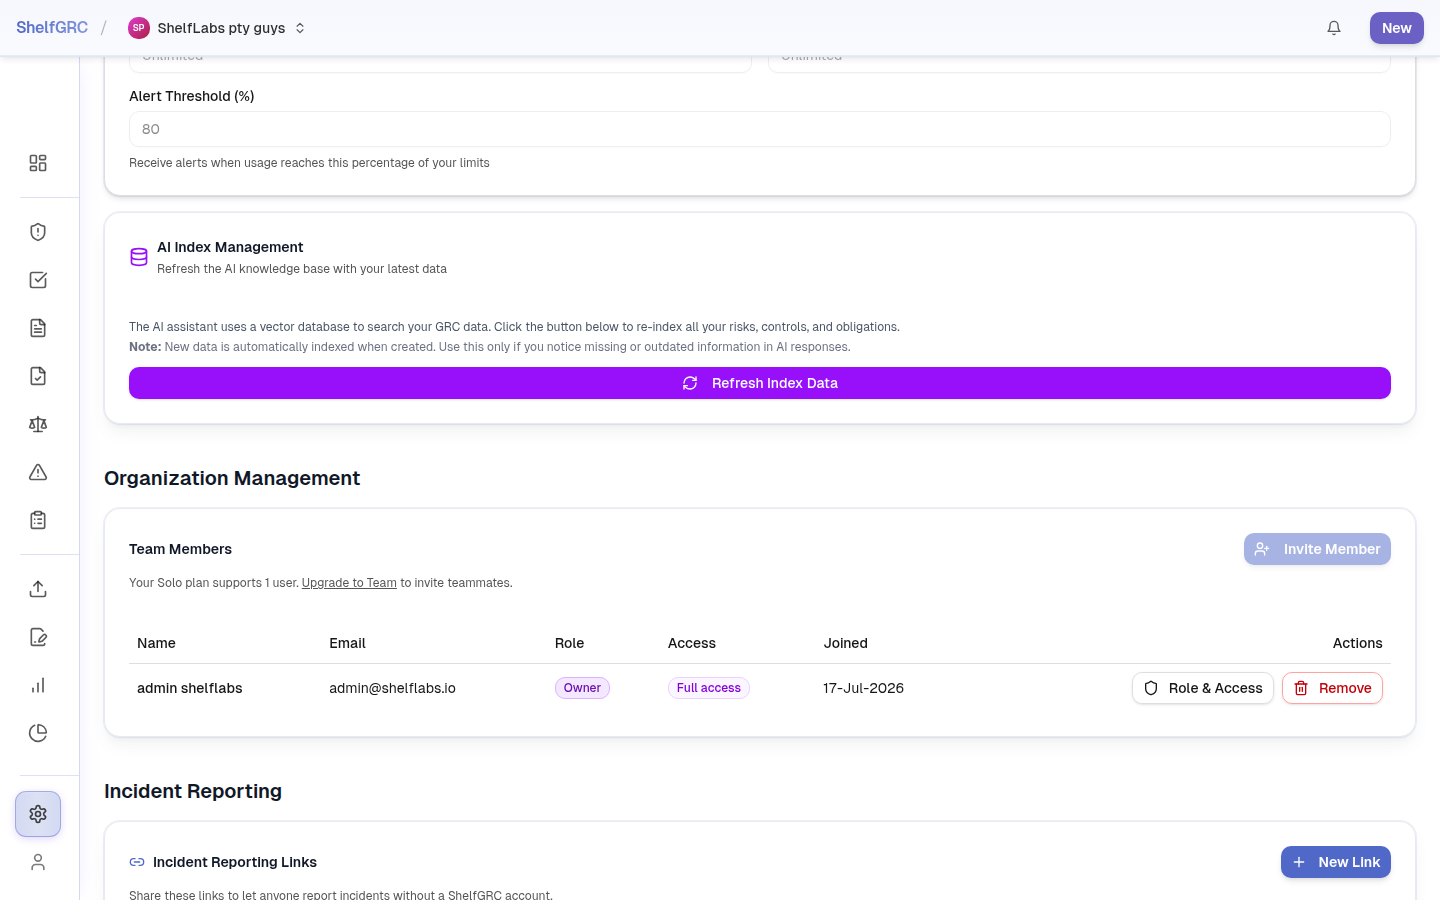Open the notifications bell
Screen dimensions: 1440x900
pyautogui.click(x=1334, y=28)
